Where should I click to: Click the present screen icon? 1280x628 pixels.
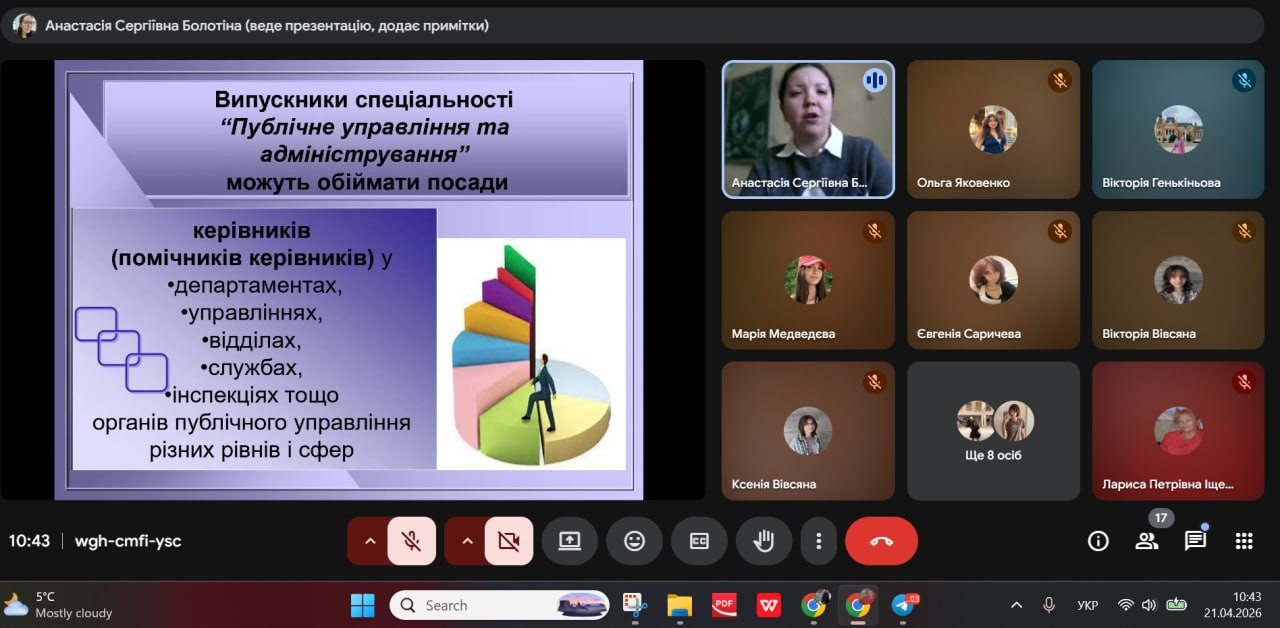click(x=569, y=541)
